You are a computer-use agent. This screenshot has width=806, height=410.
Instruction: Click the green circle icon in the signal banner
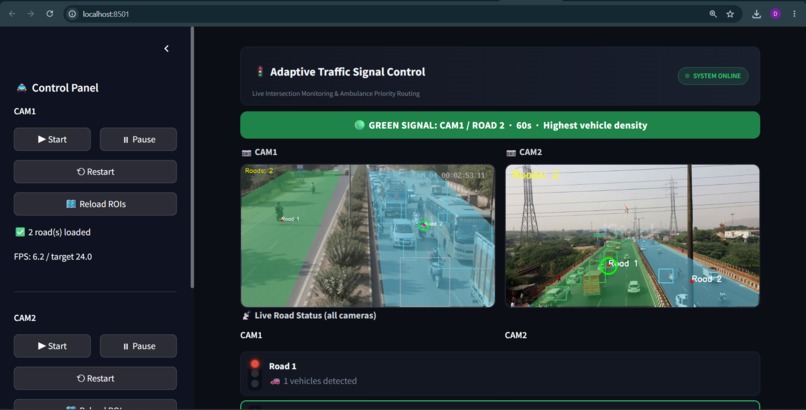pyautogui.click(x=359, y=125)
